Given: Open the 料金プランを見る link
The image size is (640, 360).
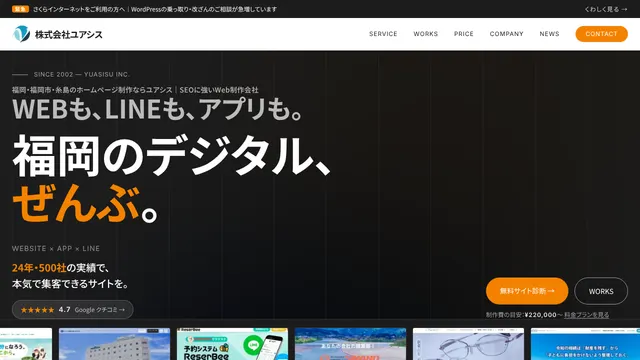Looking at the screenshot, I should click(x=587, y=315).
